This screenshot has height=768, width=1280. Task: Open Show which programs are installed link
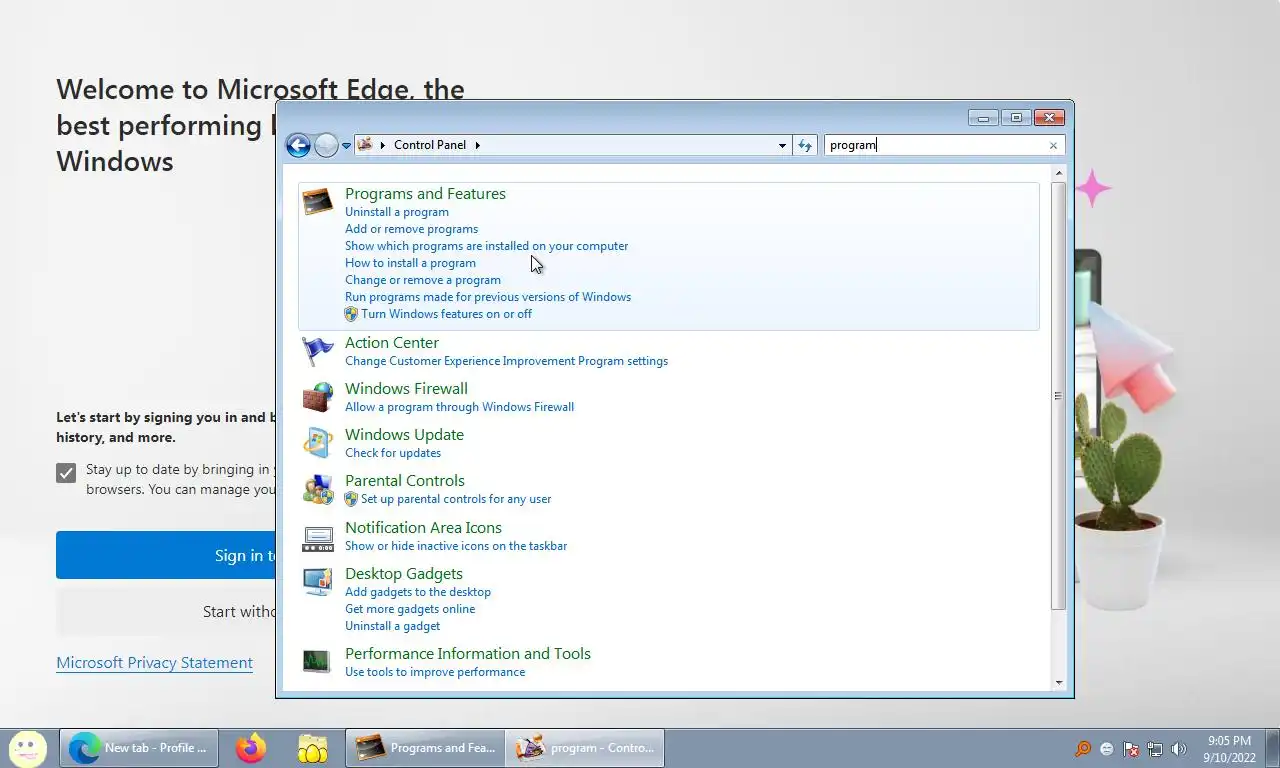coord(486,246)
